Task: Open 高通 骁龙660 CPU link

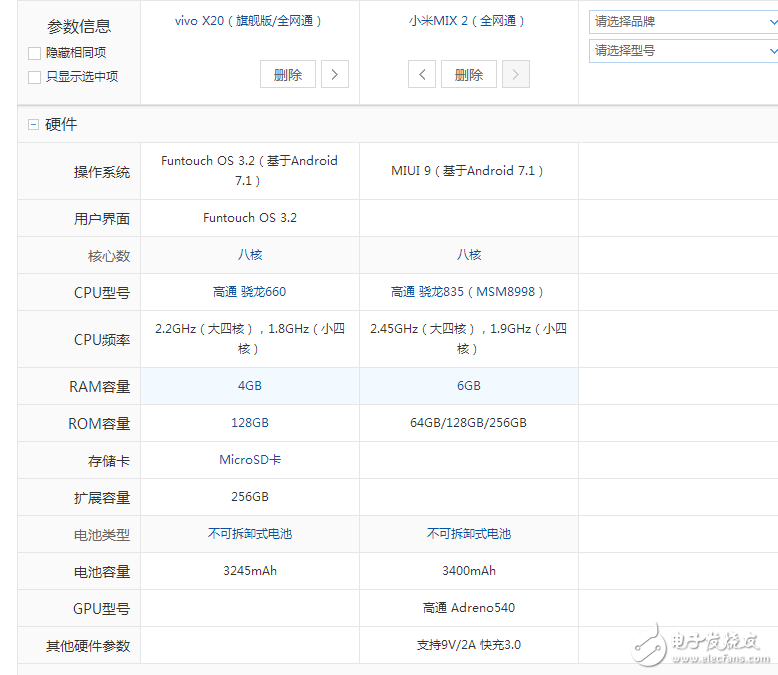Action: [250, 292]
